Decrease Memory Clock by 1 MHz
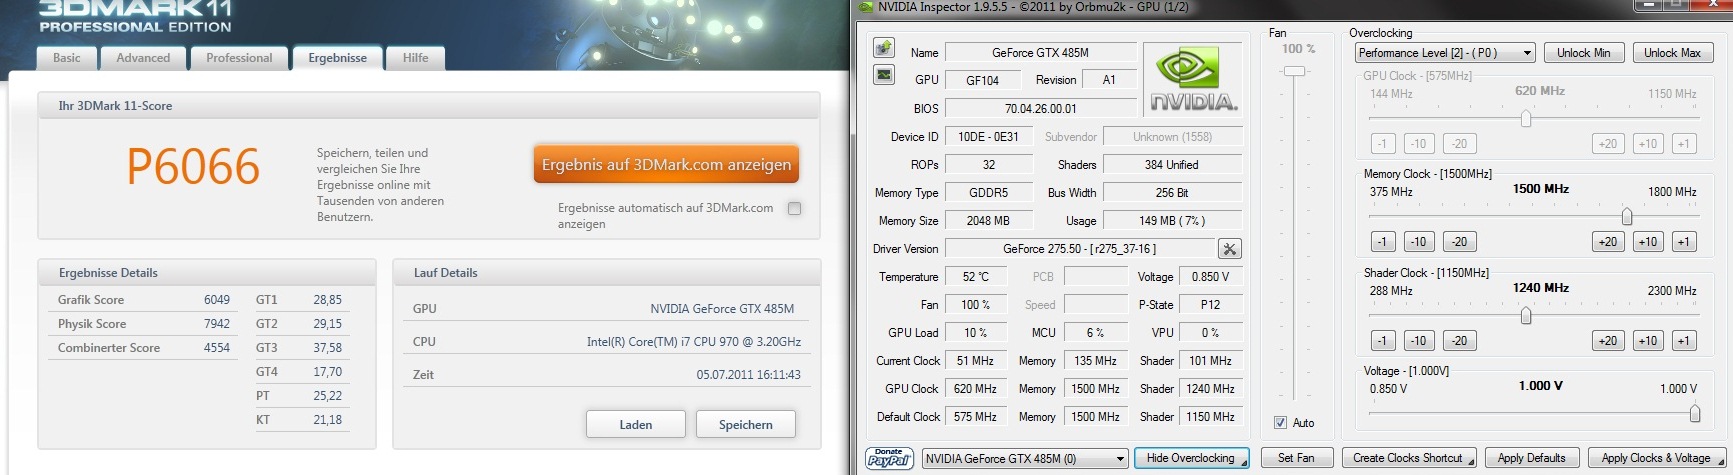Image resolution: width=1733 pixels, height=475 pixels. pos(1383,242)
